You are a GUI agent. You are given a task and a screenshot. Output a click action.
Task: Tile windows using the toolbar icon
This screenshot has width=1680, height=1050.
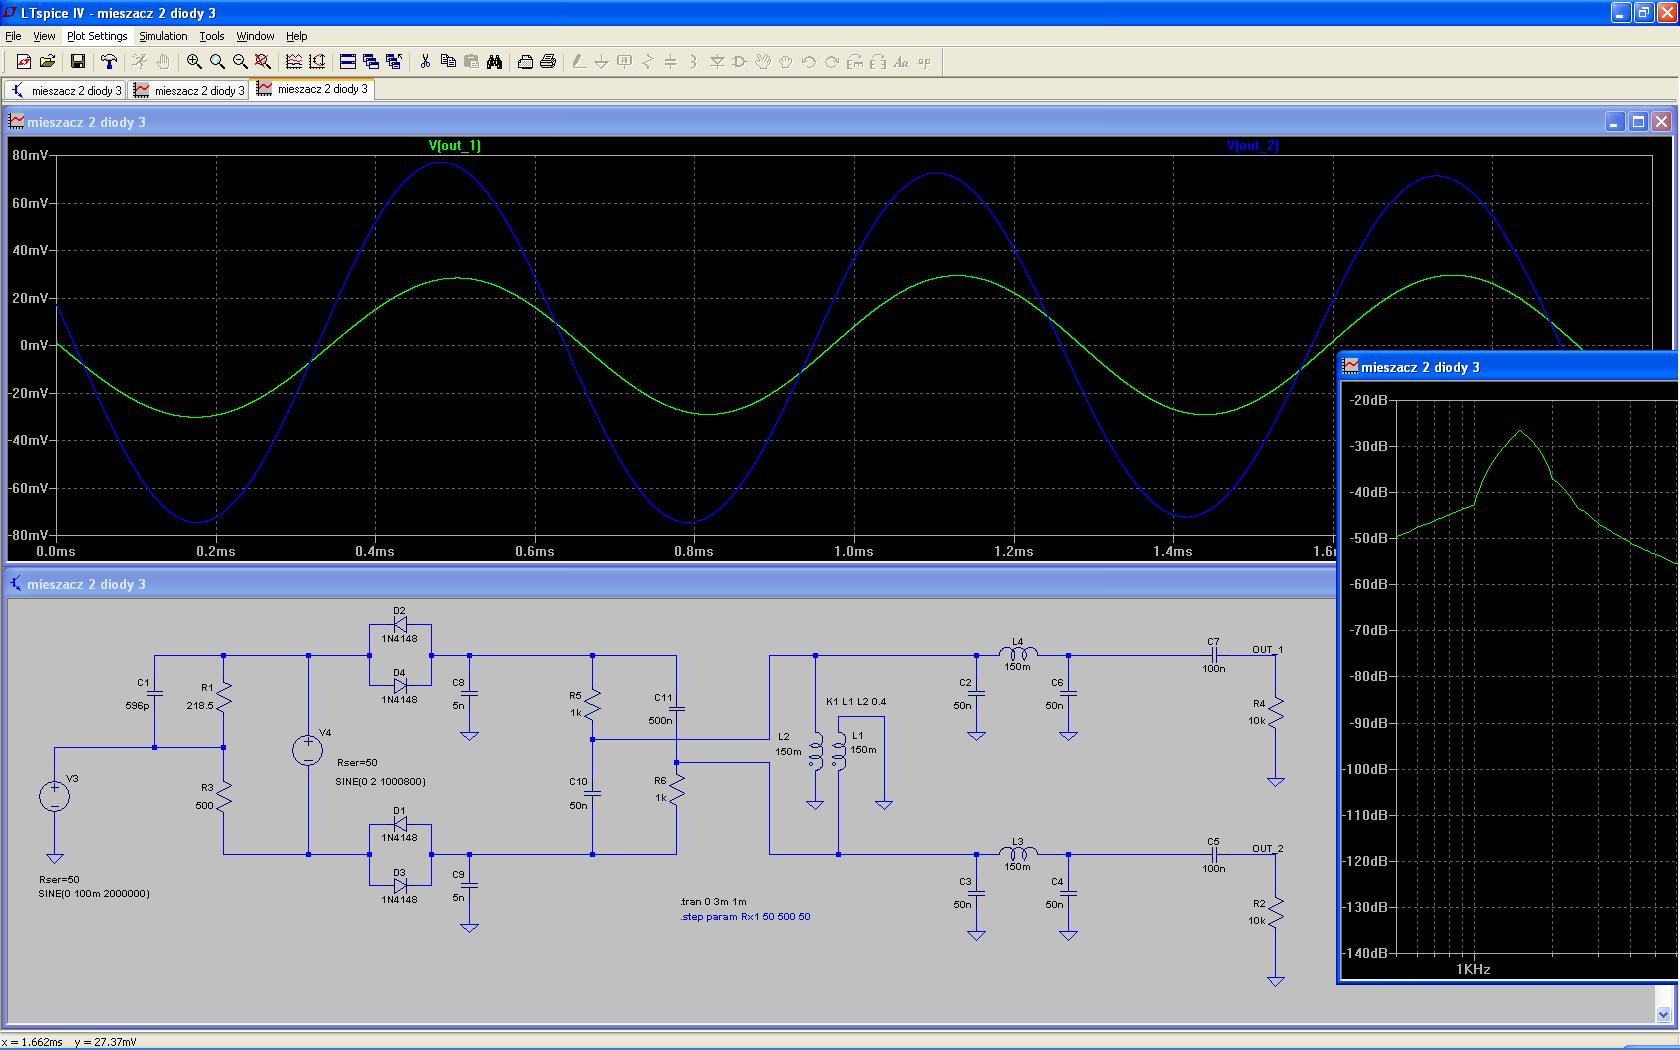point(347,62)
